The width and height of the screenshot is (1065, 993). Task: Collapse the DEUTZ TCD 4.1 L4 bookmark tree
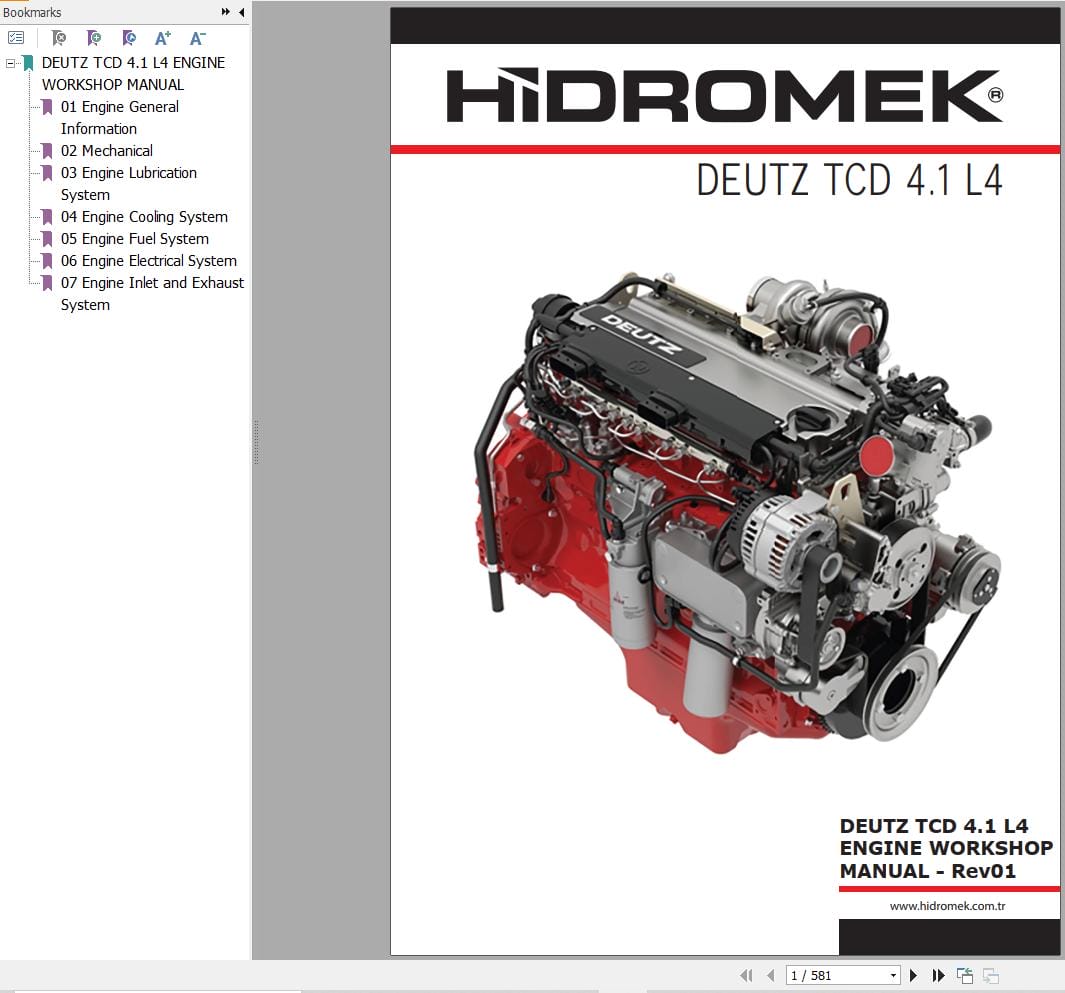[x=10, y=62]
